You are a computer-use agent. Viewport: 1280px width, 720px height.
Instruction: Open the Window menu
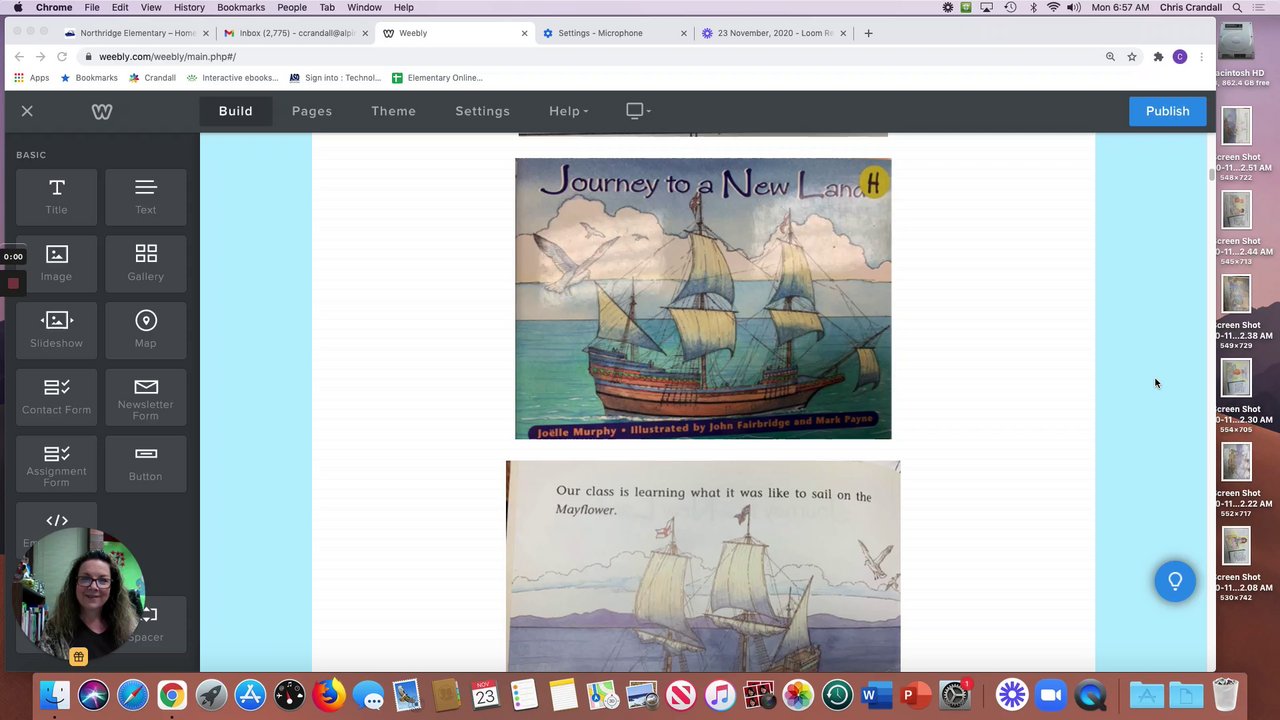coord(364,7)
